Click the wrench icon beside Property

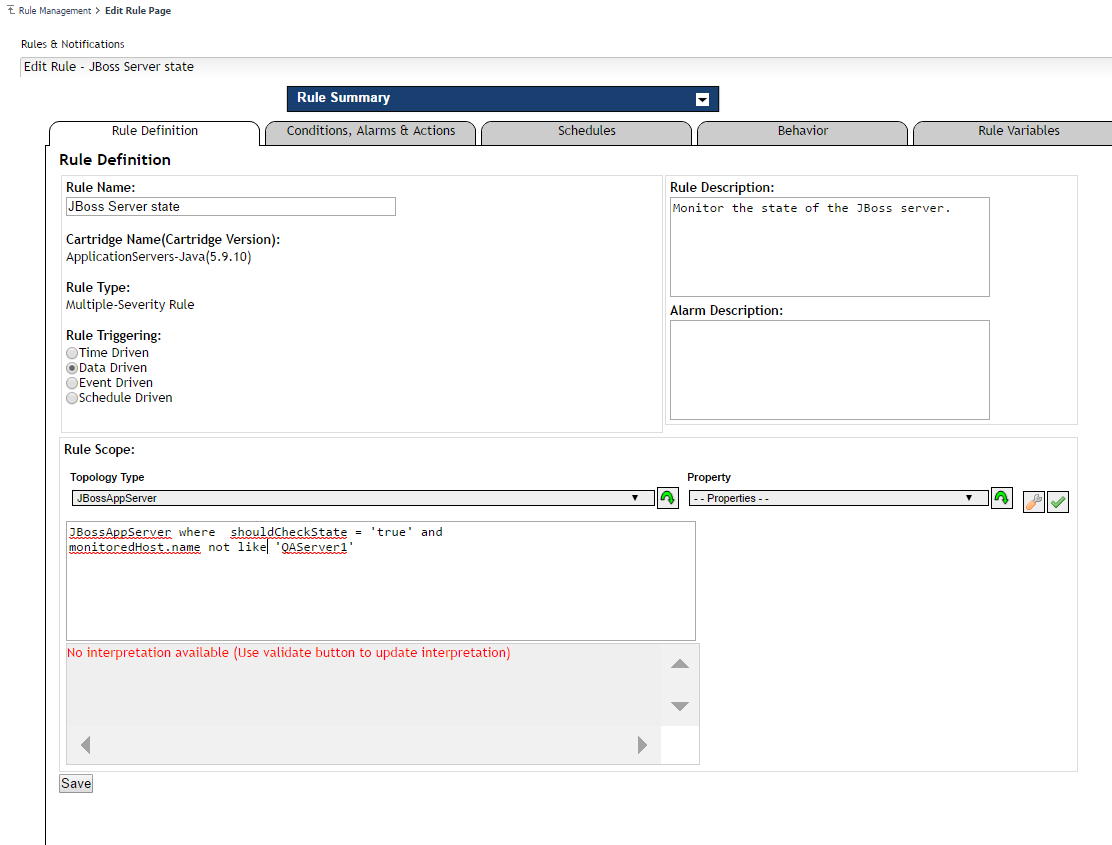tap(1033, 502)
